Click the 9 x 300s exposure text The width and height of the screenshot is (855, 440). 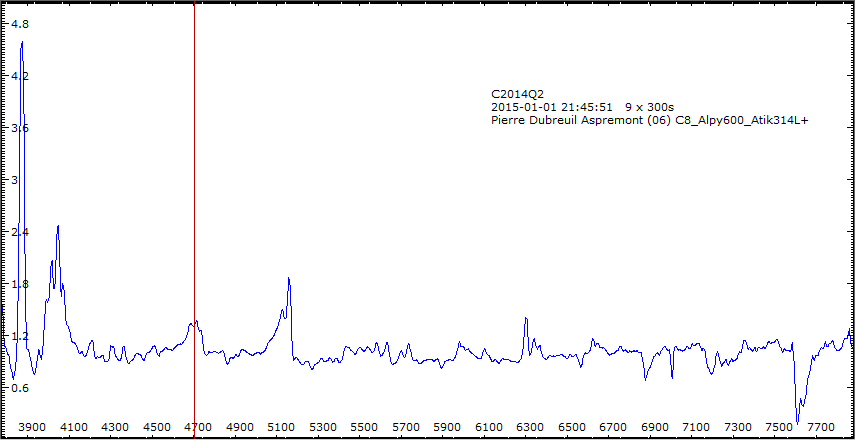pos(650,106)
